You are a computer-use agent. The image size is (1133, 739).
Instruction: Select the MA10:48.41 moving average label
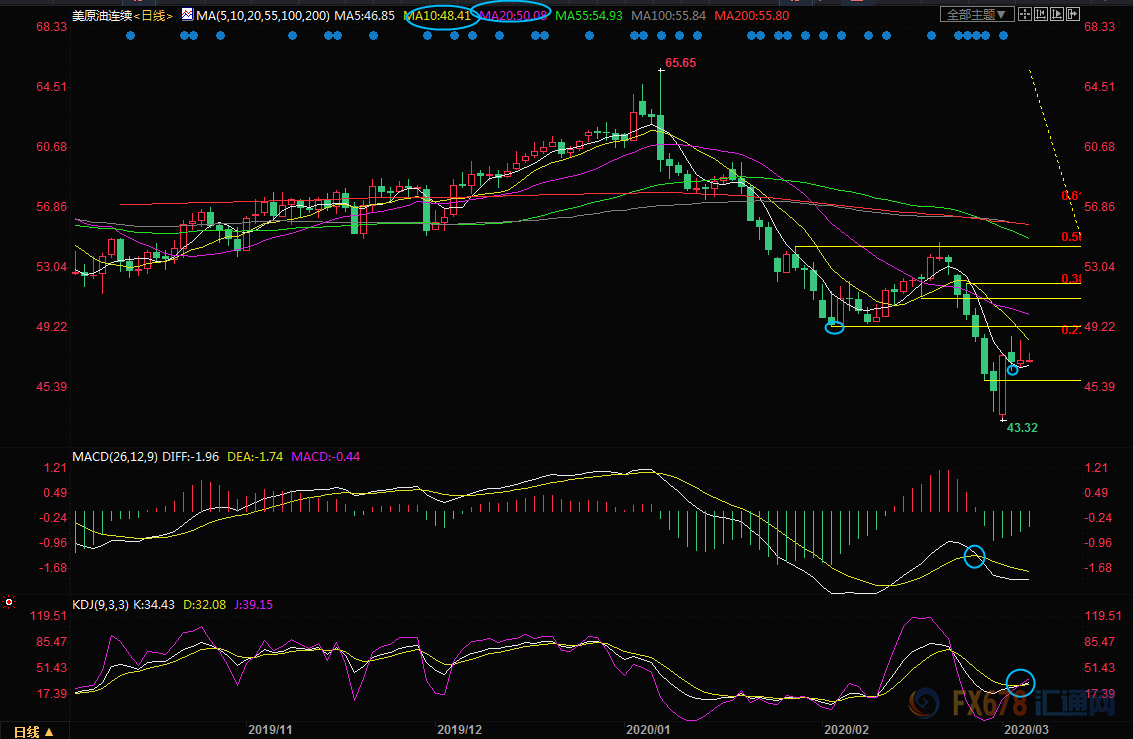(436, 16)
